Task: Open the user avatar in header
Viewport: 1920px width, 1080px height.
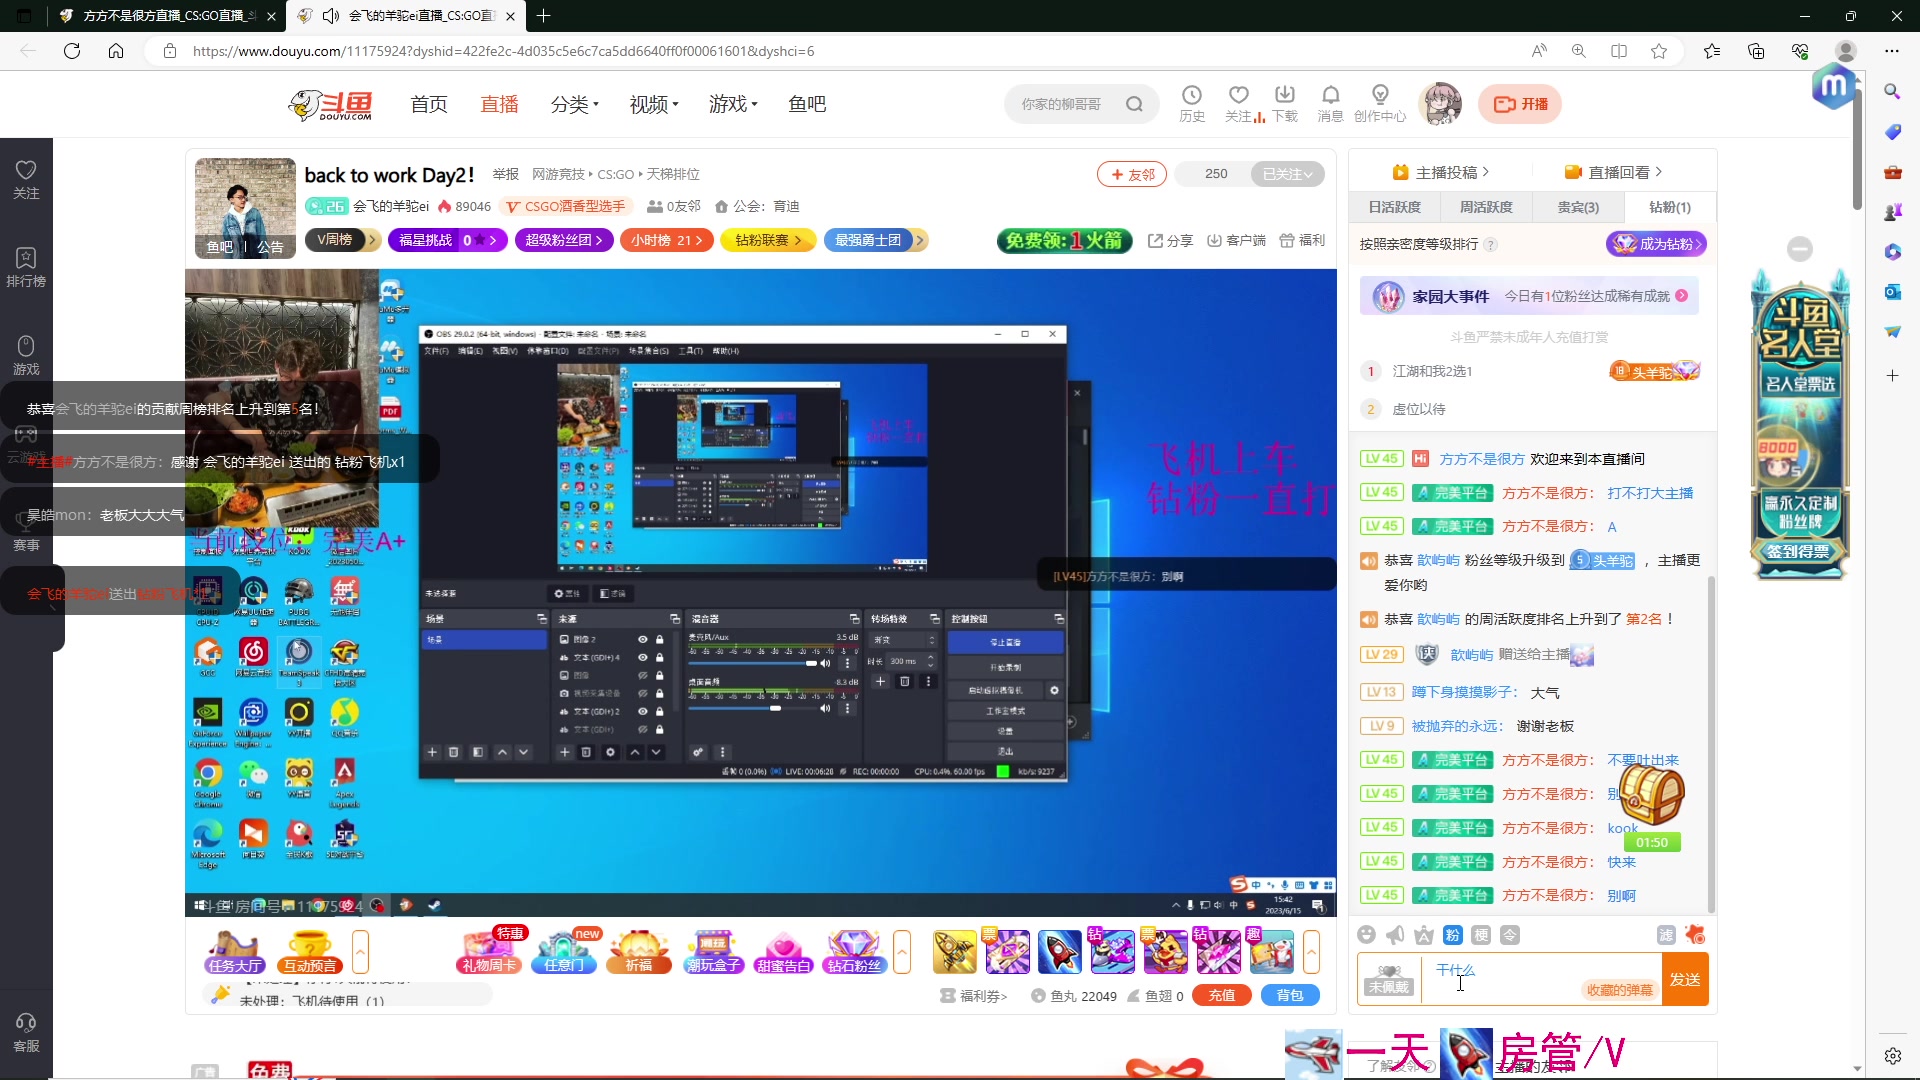Action: [x=1441, y=104]
